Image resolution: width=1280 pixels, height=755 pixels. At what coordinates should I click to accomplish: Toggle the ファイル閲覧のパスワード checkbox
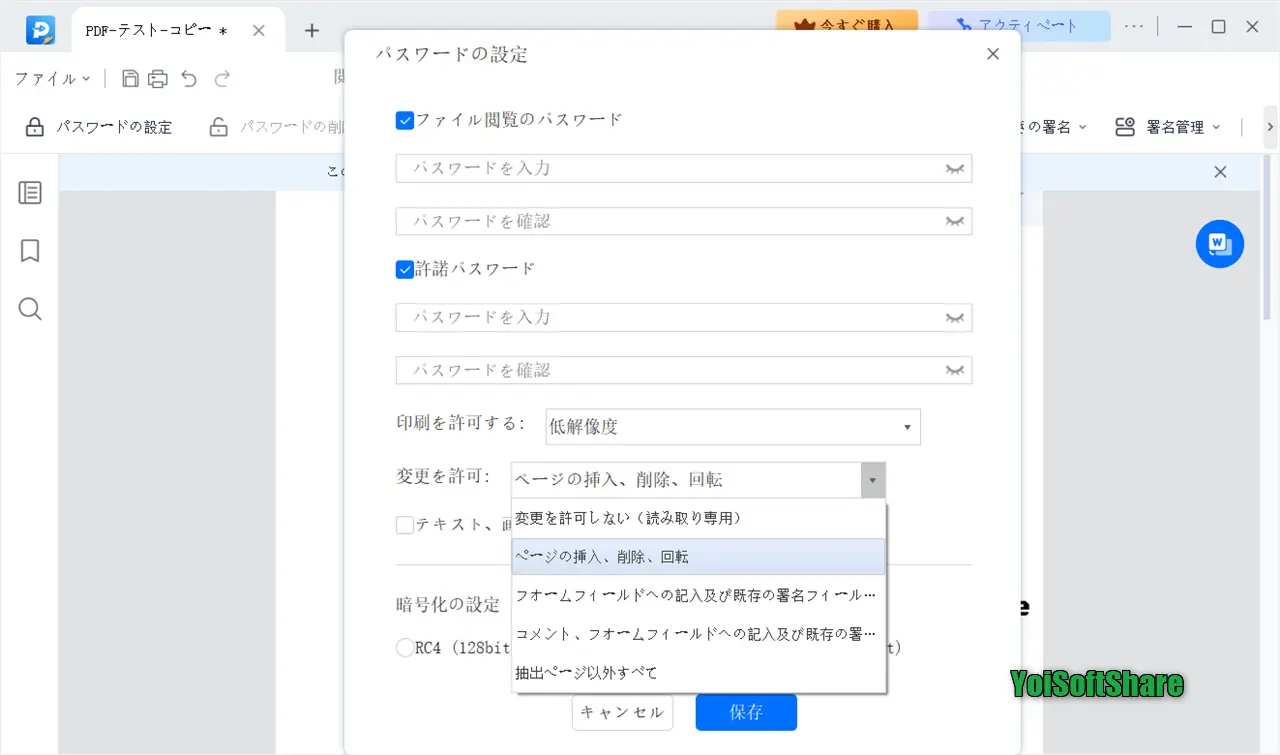point(405,121)
